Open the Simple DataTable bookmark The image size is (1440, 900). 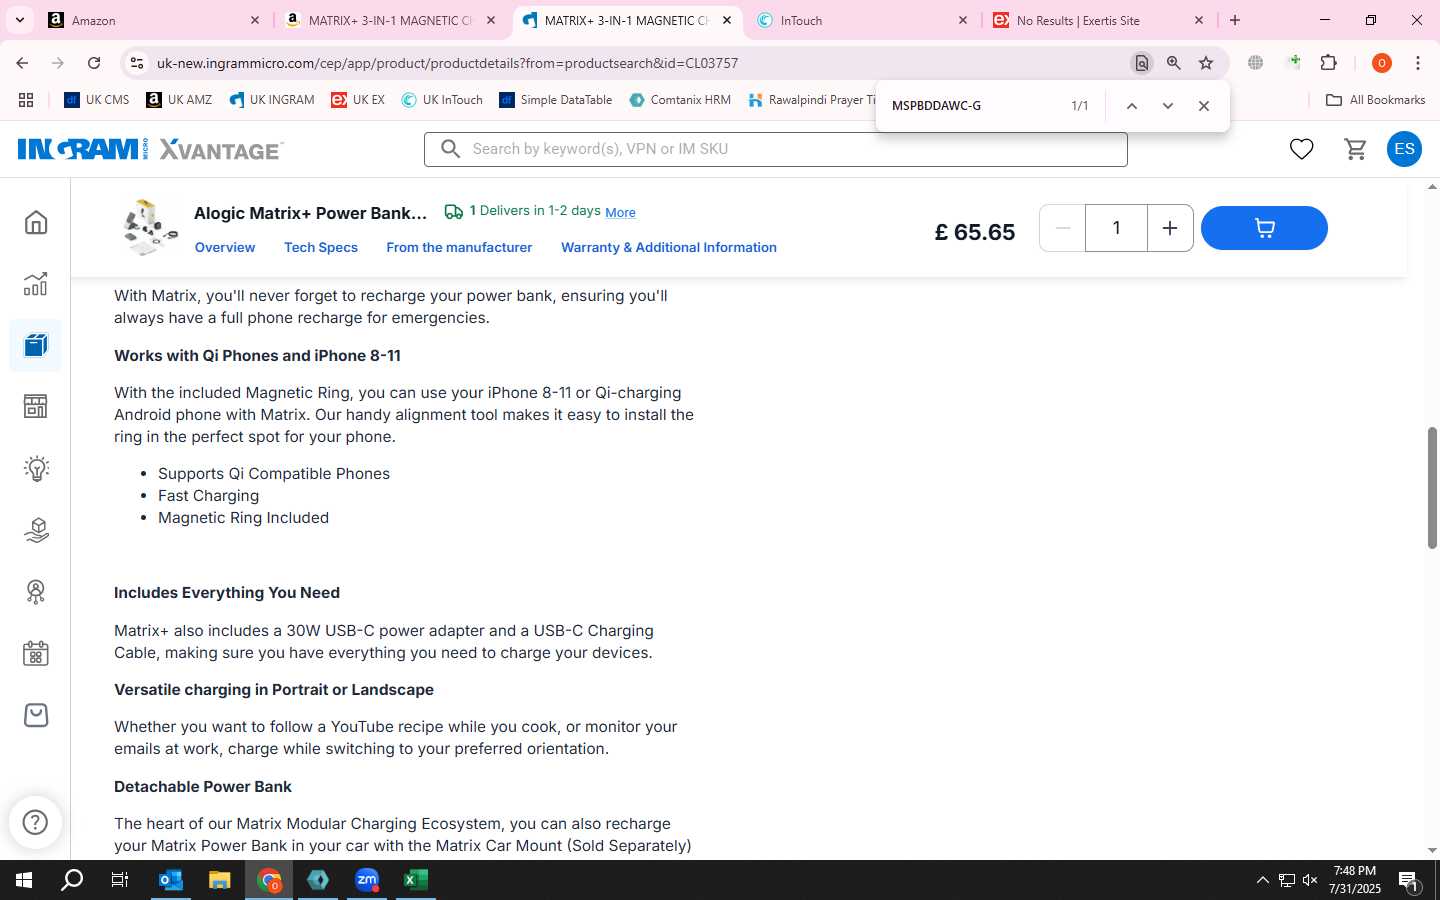[x=556, y=100]
